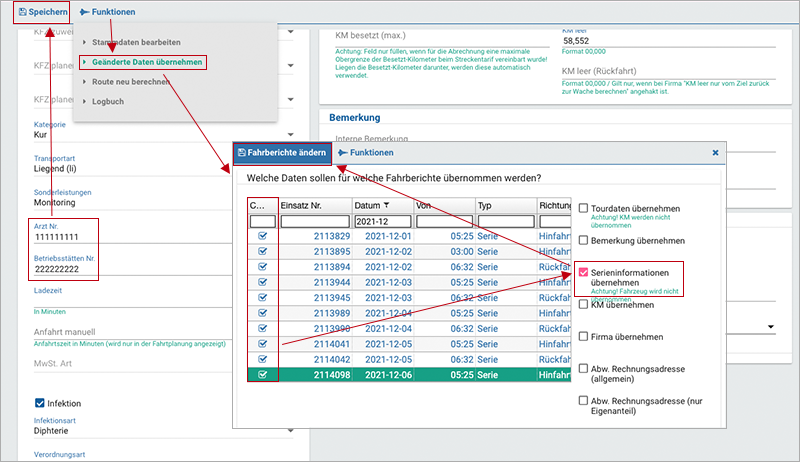Open Funktionen in the dialog header
The height and width of the screenshot is (462, 800).
(366, 153)
